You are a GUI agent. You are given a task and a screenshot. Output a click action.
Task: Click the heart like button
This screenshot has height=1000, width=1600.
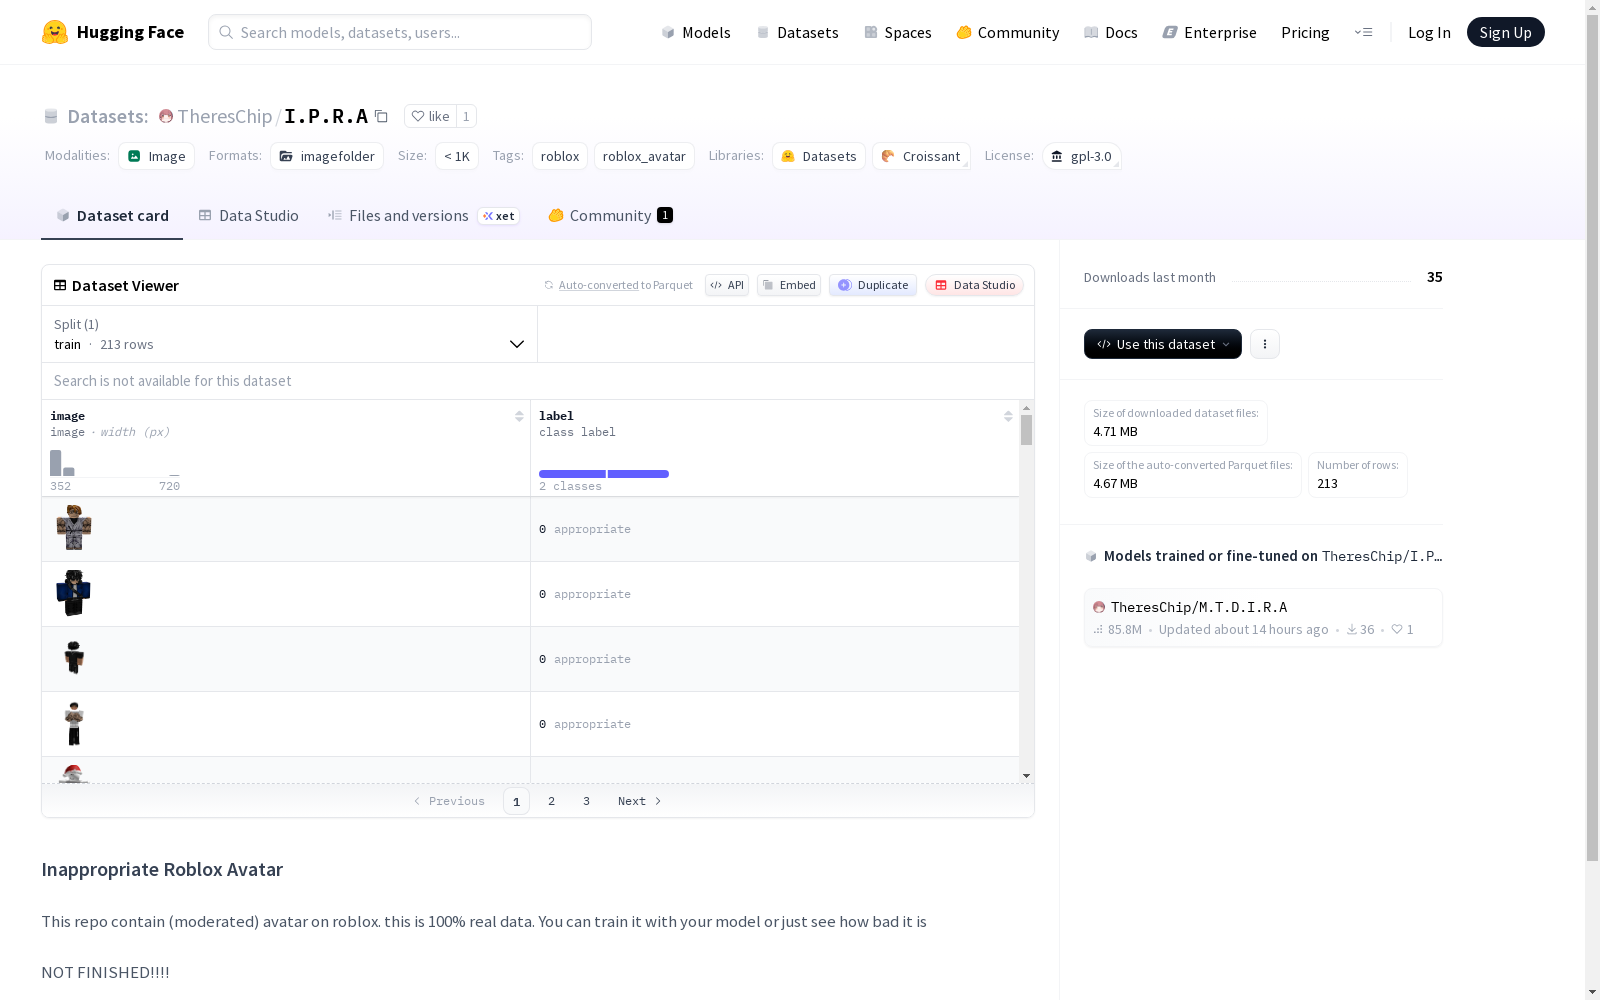[430, 116]
